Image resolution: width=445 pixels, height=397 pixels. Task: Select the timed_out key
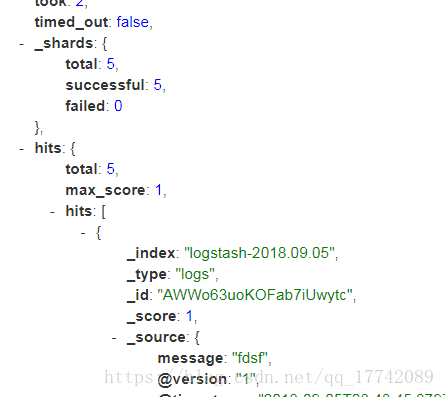coord(71,22)
